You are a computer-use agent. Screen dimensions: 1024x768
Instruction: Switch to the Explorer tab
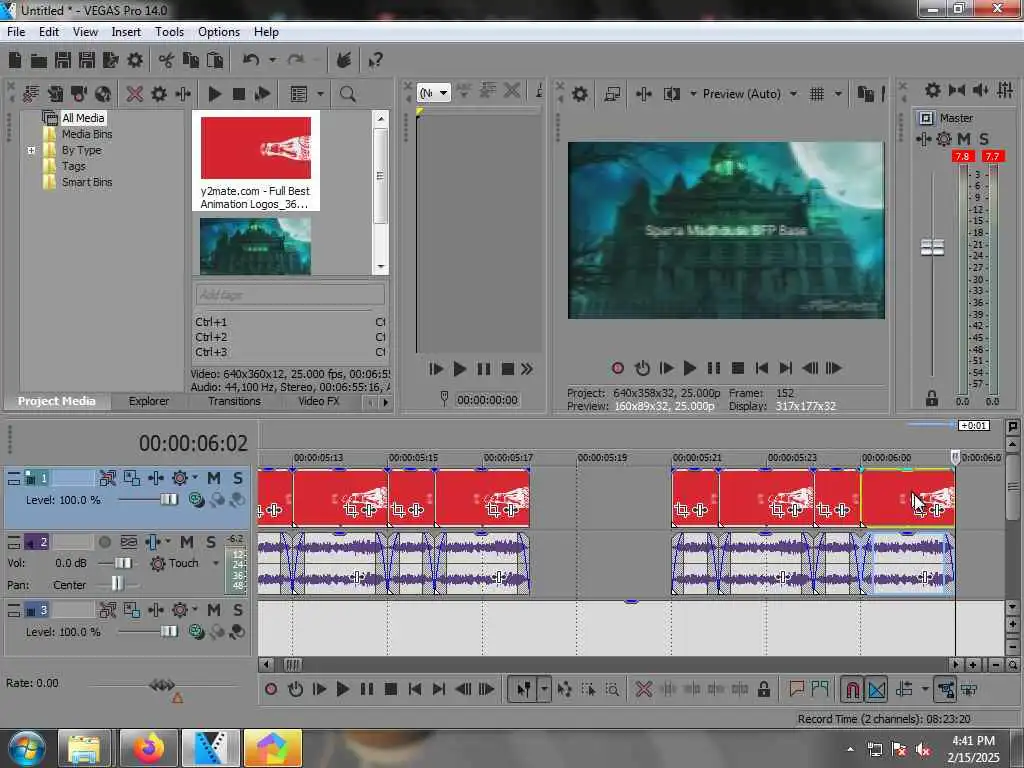tap(149, 401)
